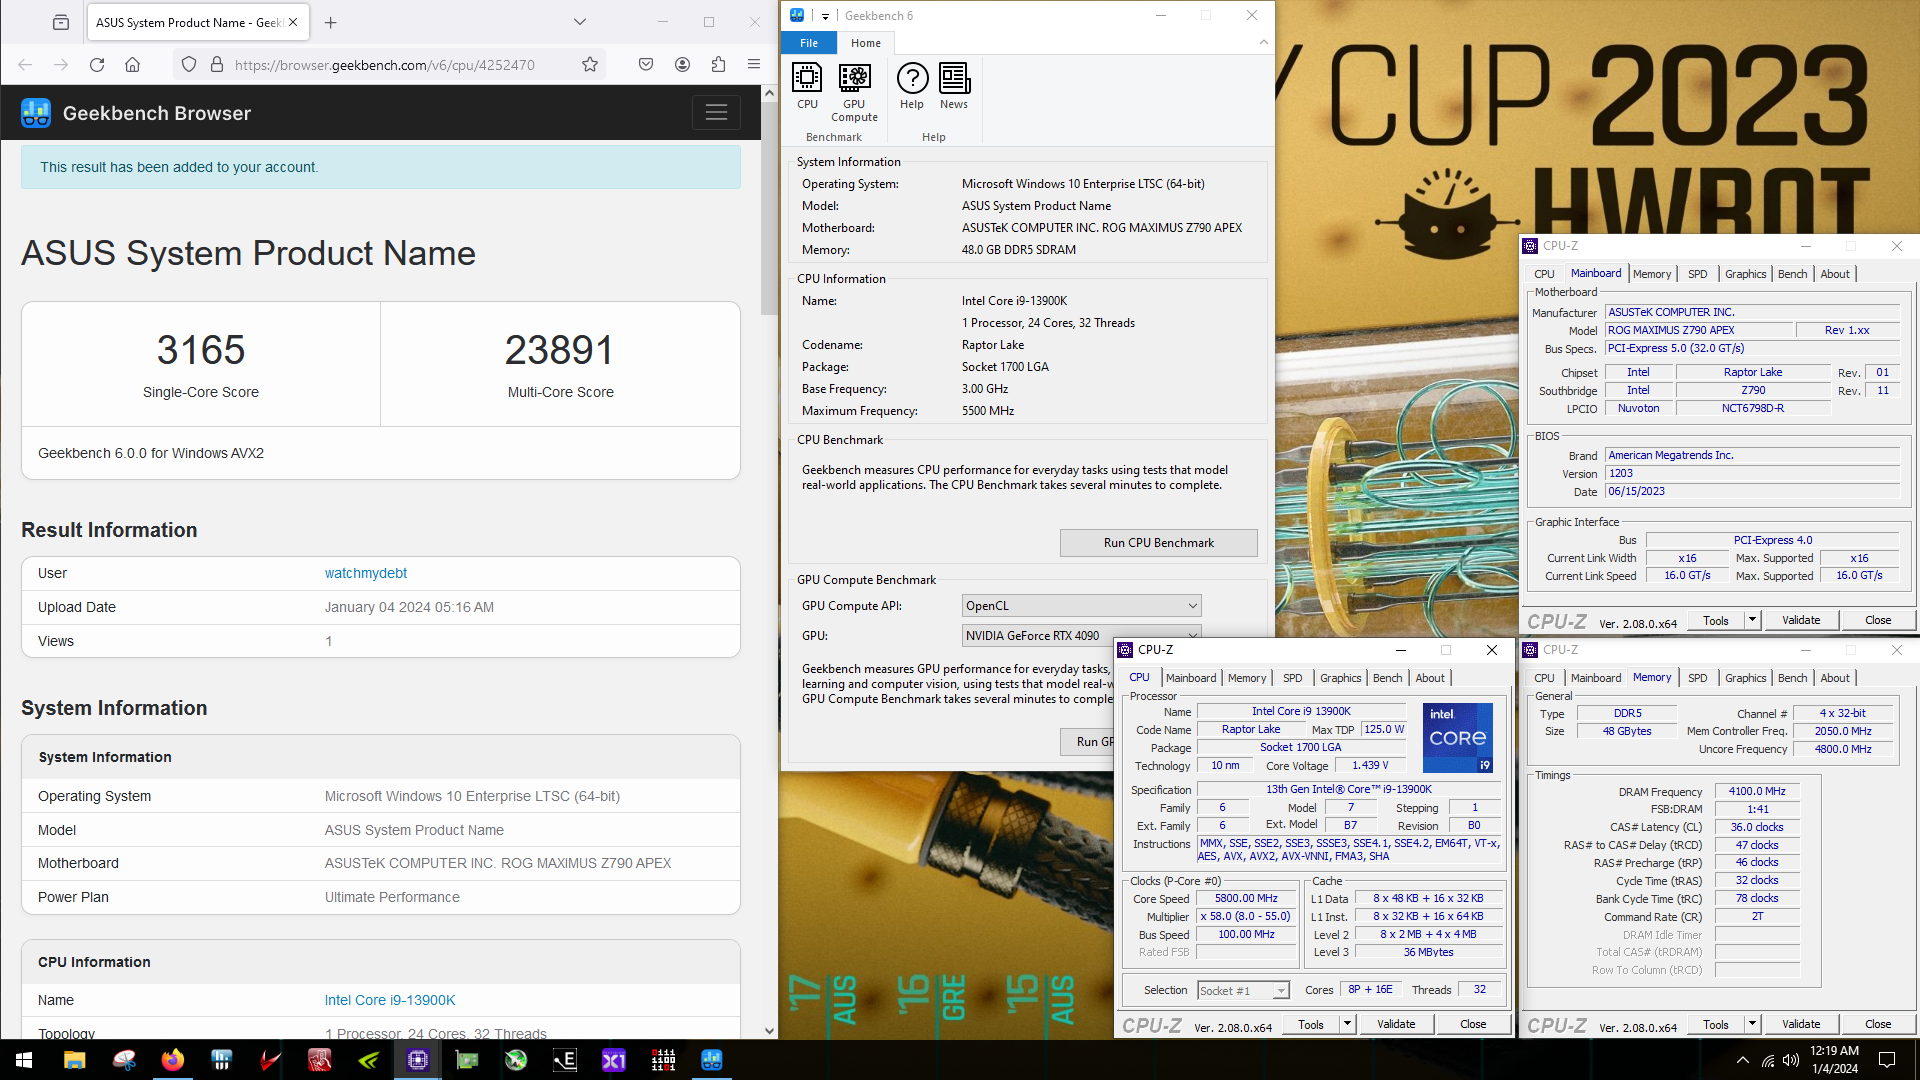Open Geekbench quick access toolbar dropdown
1920x1080 pixels.
[x=825, y=16]
